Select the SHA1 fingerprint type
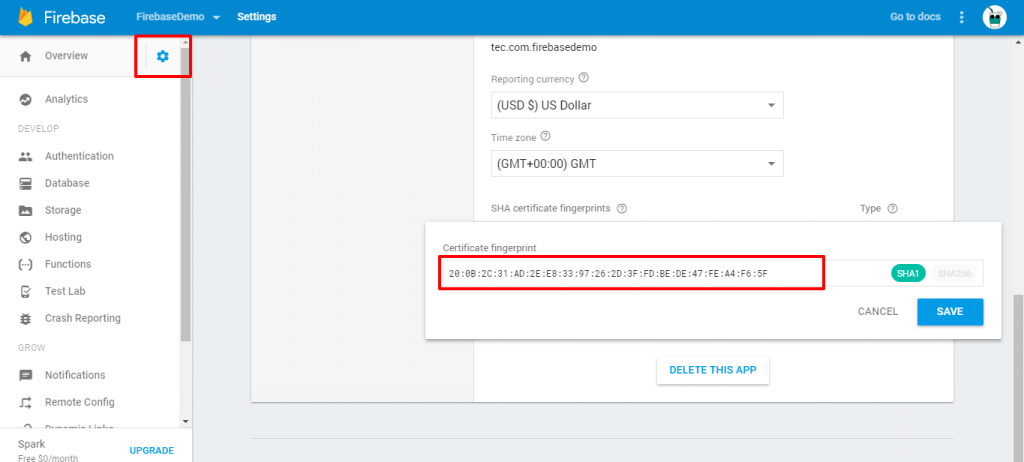 (x=909, y=273)
